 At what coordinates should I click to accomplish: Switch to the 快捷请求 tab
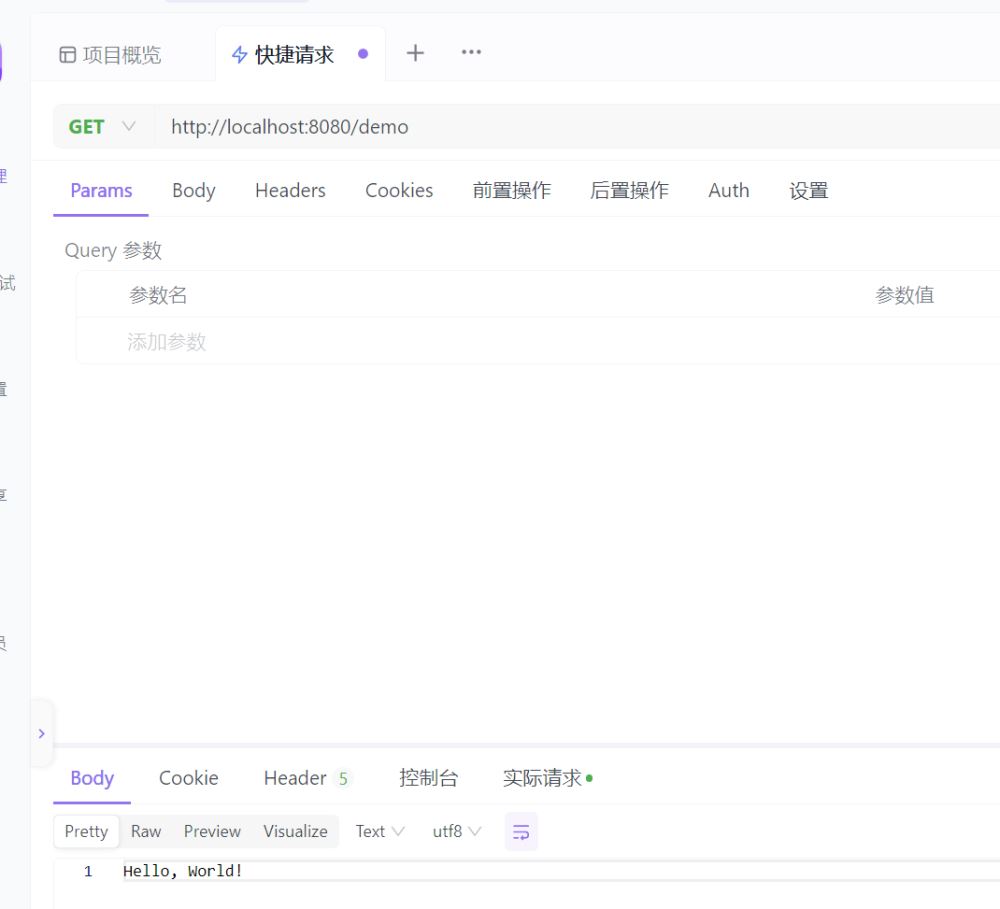pyautogui.click(x=300, y=55)
